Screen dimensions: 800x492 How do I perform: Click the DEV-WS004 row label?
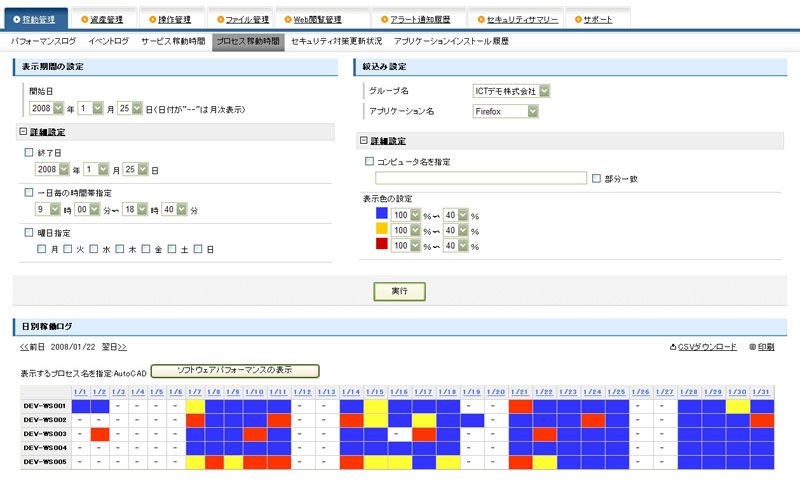tap(45, 448)
